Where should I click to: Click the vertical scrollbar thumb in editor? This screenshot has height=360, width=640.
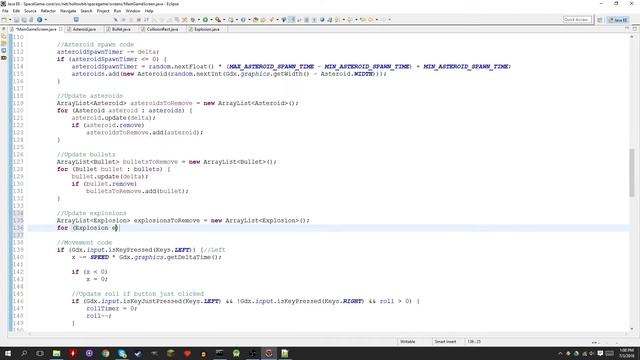tap(632, 173)
